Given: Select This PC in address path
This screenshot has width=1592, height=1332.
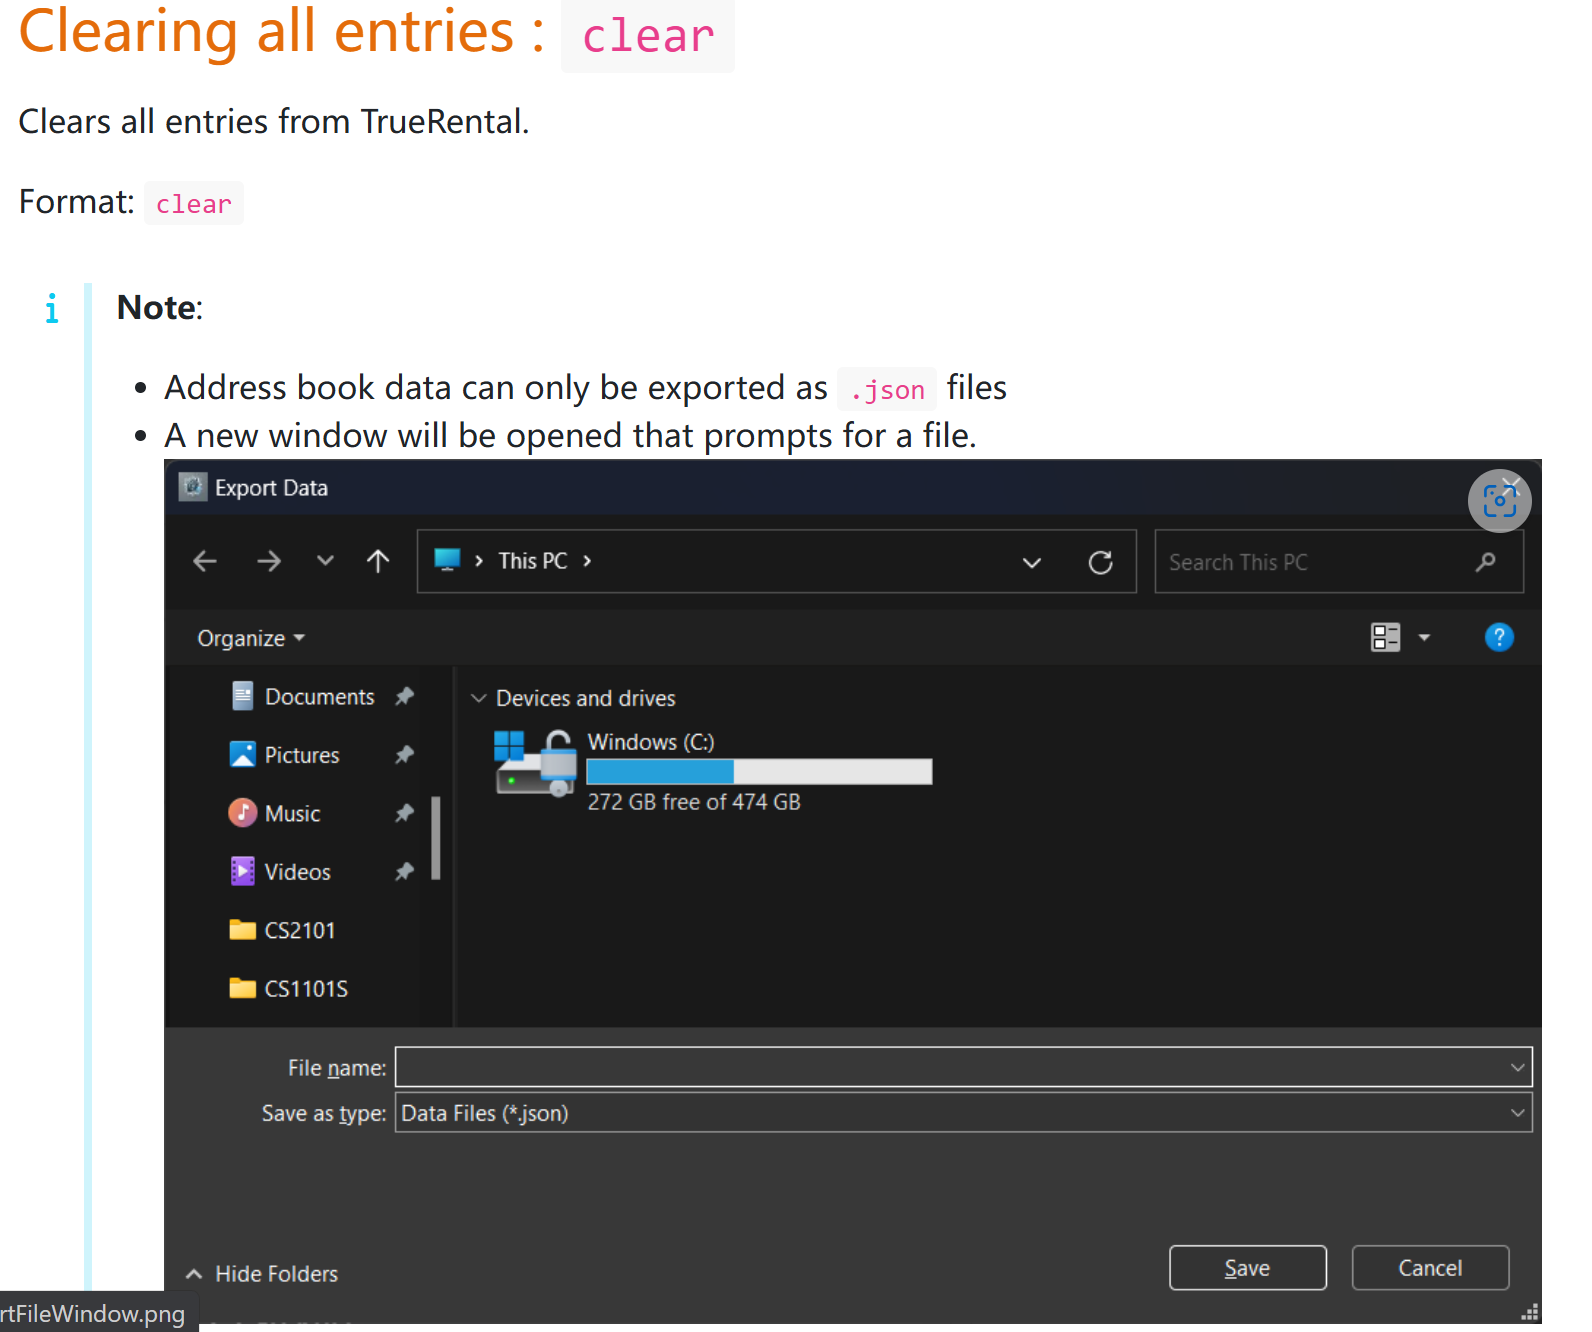Looking at the screenshot, I should tap(532, 561).
